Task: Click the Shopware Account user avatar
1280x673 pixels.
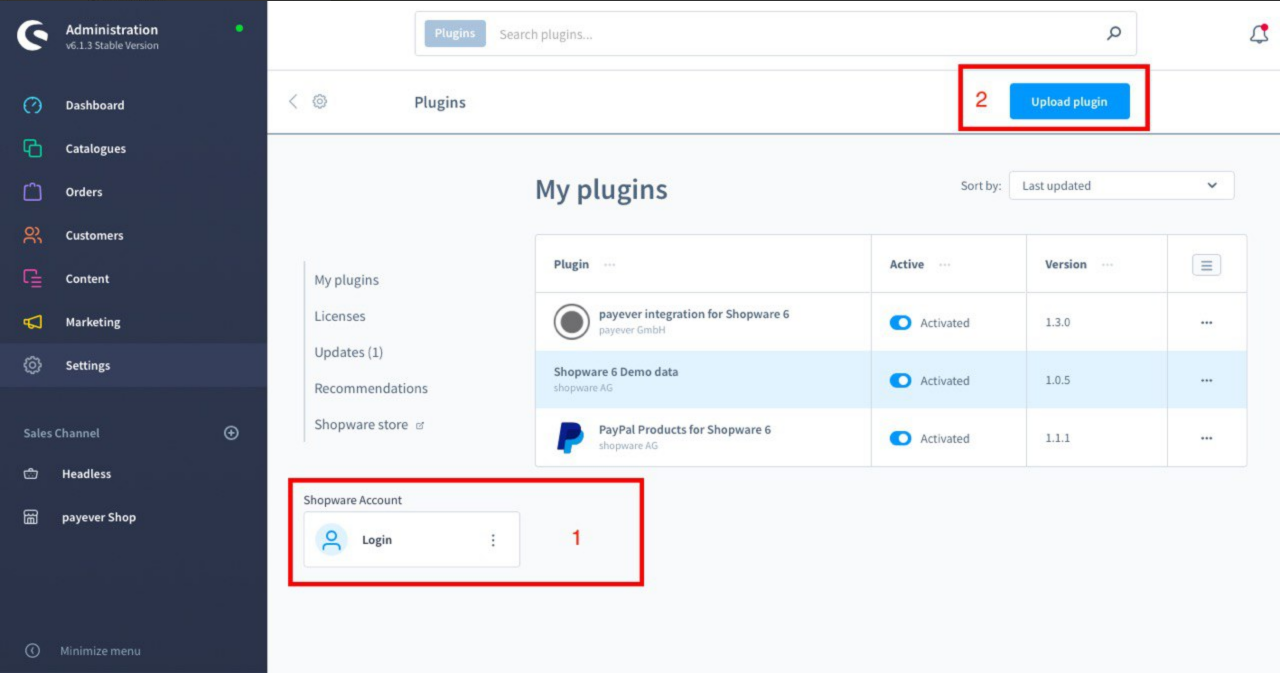Action: pos(331,540)
